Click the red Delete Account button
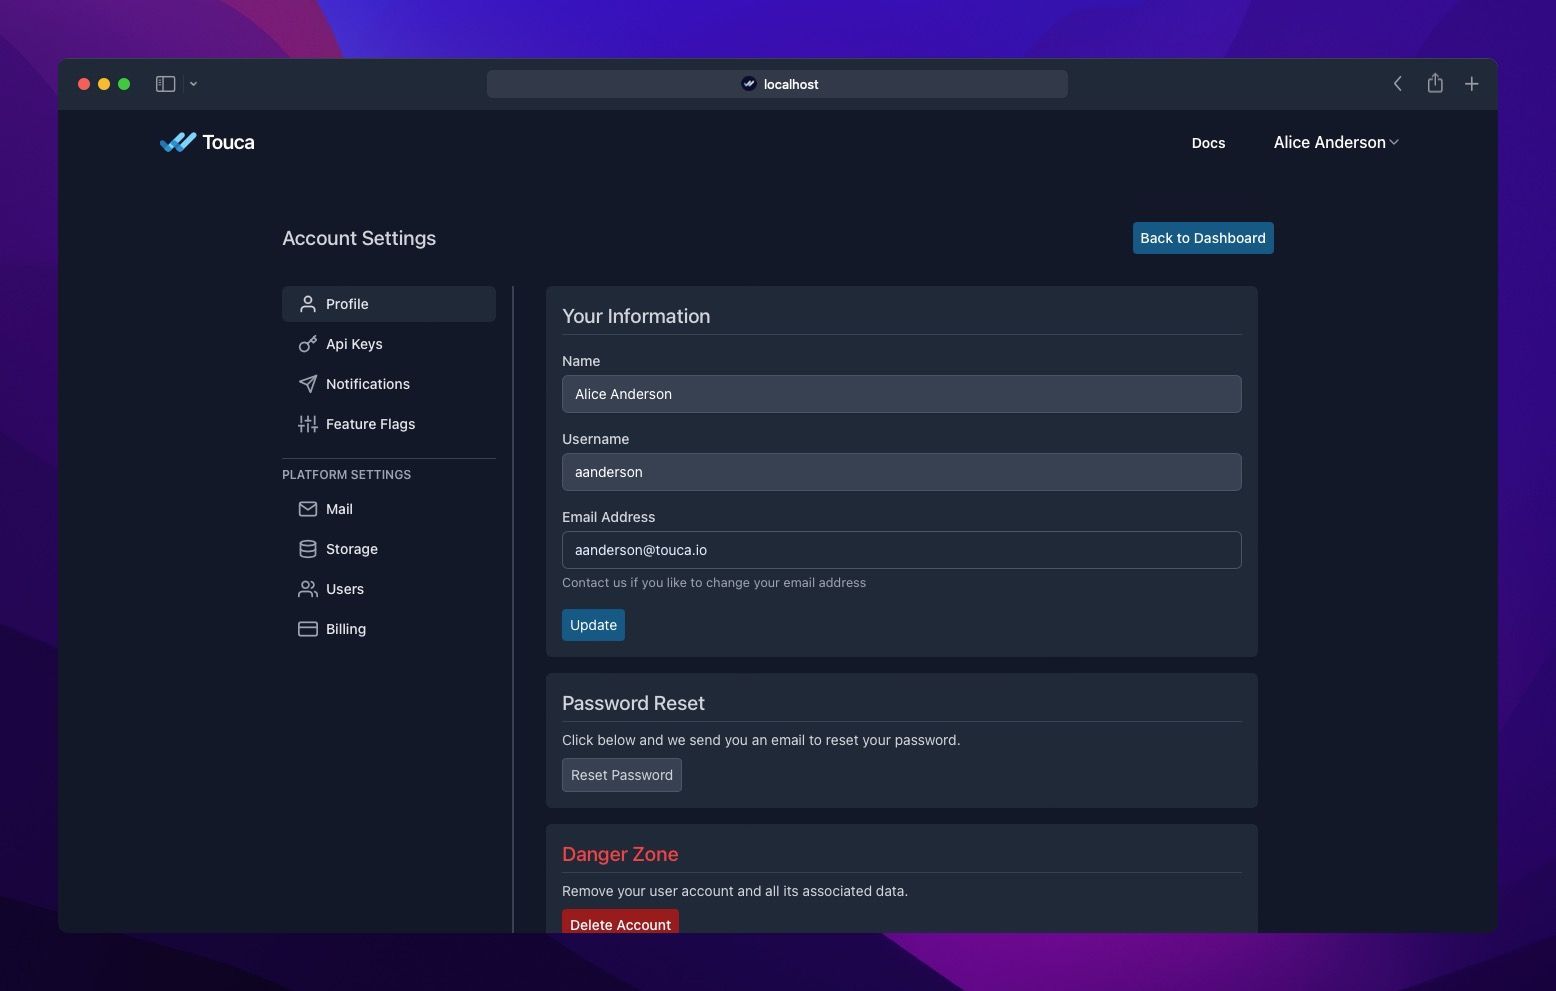Image resolution: width=1556 pixels, height=991 pixels. (x=620, y=923)
